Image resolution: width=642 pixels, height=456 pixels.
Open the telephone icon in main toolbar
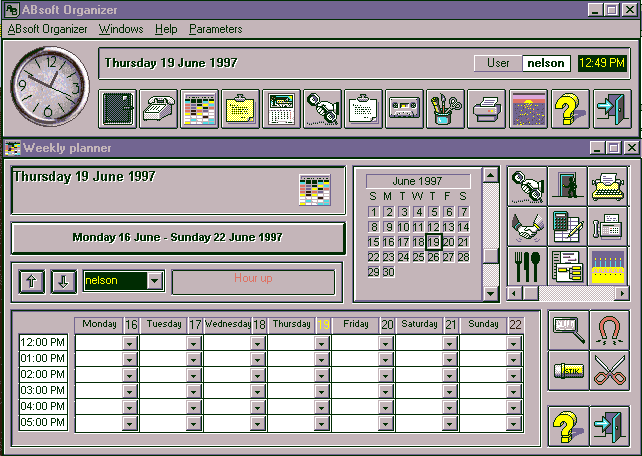158,108
